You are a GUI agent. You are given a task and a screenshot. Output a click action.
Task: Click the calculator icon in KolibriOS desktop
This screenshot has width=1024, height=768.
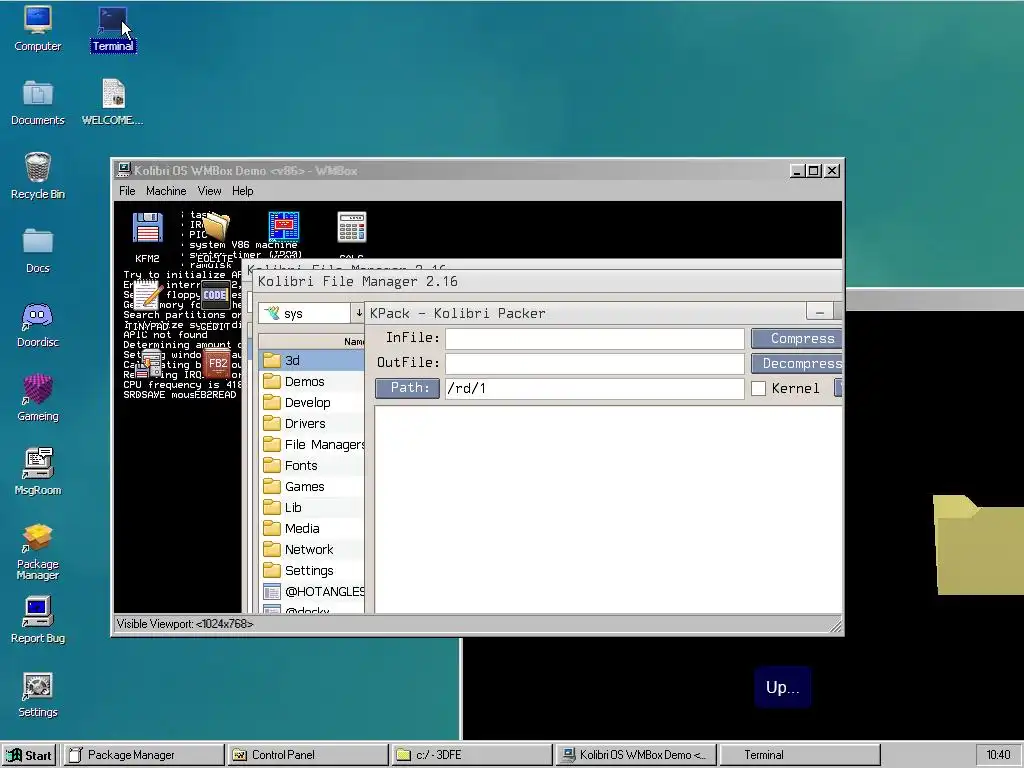(x=352, y=229)
